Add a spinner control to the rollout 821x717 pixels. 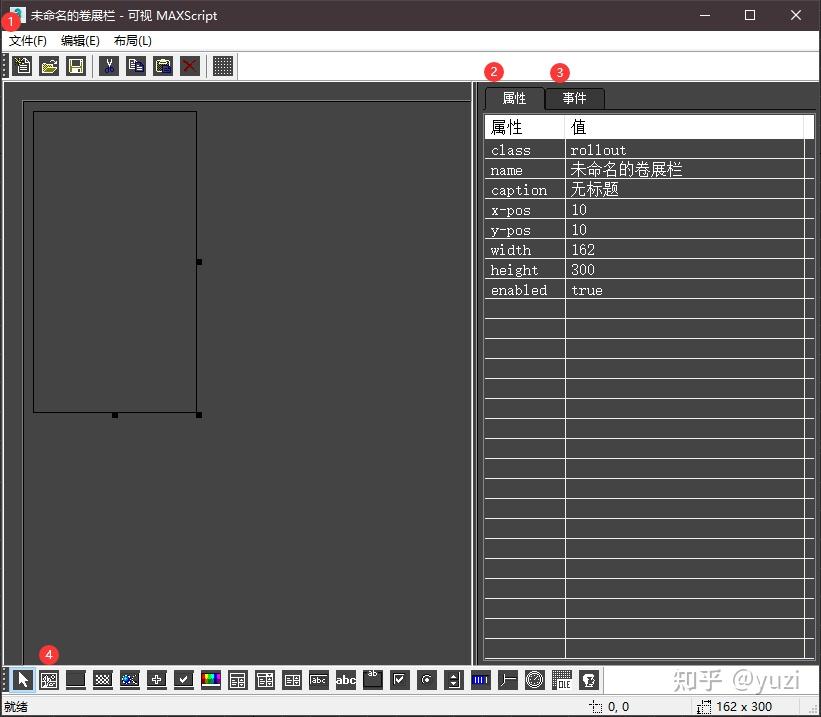(453, 680)
